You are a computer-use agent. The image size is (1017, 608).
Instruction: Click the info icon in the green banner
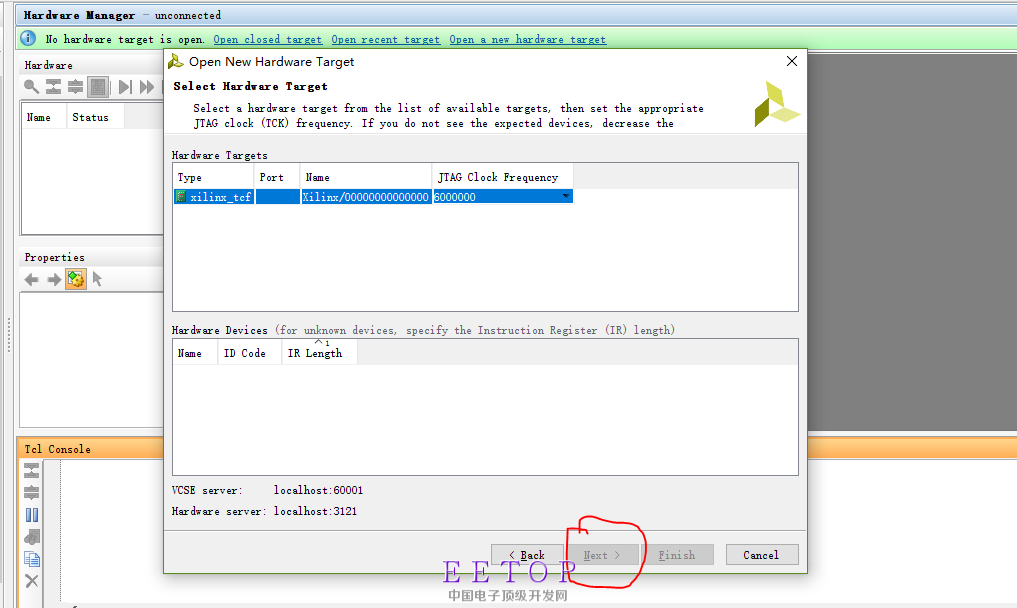click(28, 38)
